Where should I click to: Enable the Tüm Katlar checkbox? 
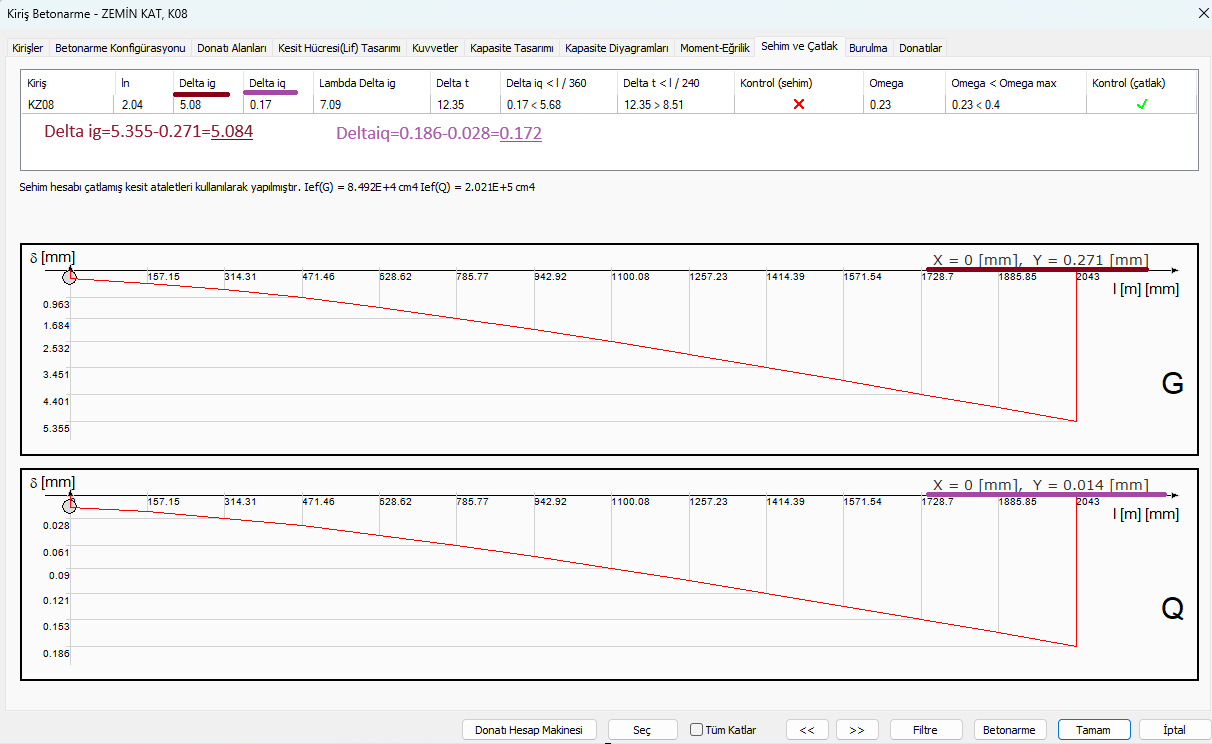point(697,730)
